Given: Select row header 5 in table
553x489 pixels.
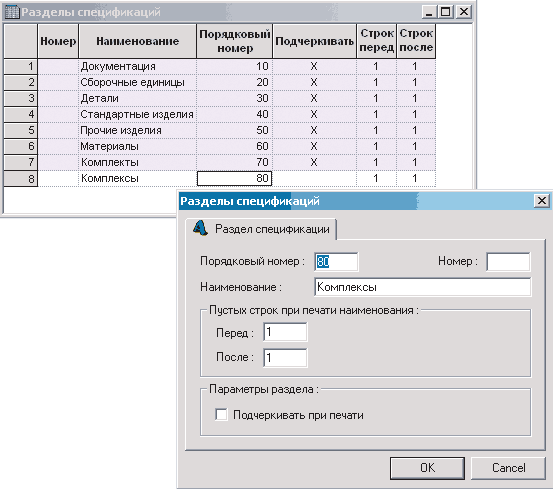Looking at the screenshot, I should click(x=20, y=130).
